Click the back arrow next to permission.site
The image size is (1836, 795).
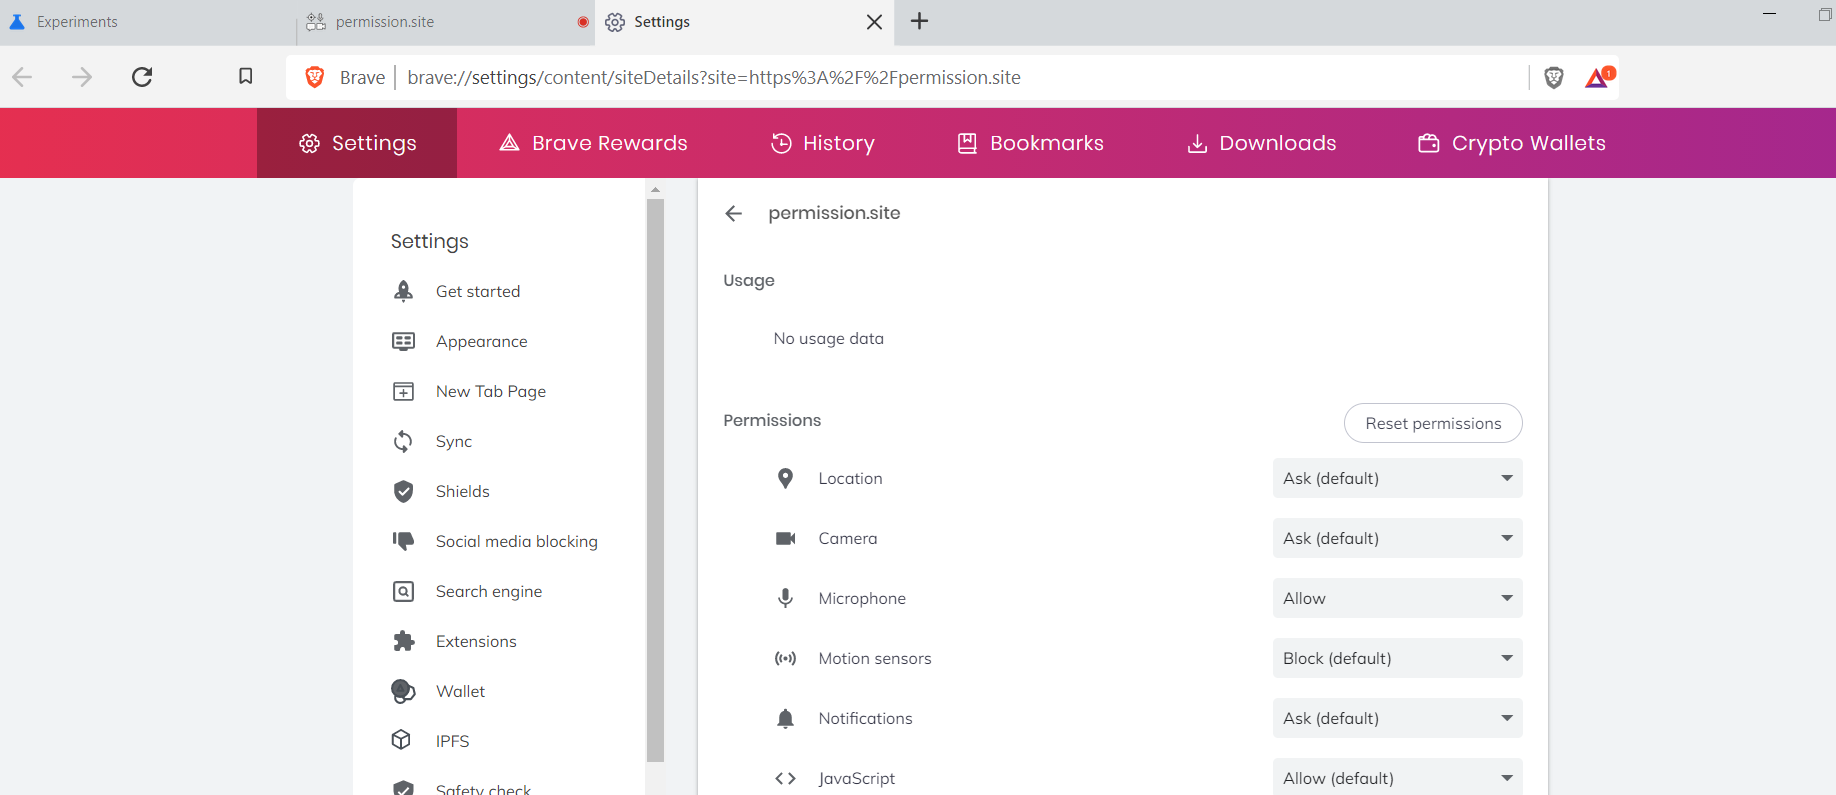(733, 213)
